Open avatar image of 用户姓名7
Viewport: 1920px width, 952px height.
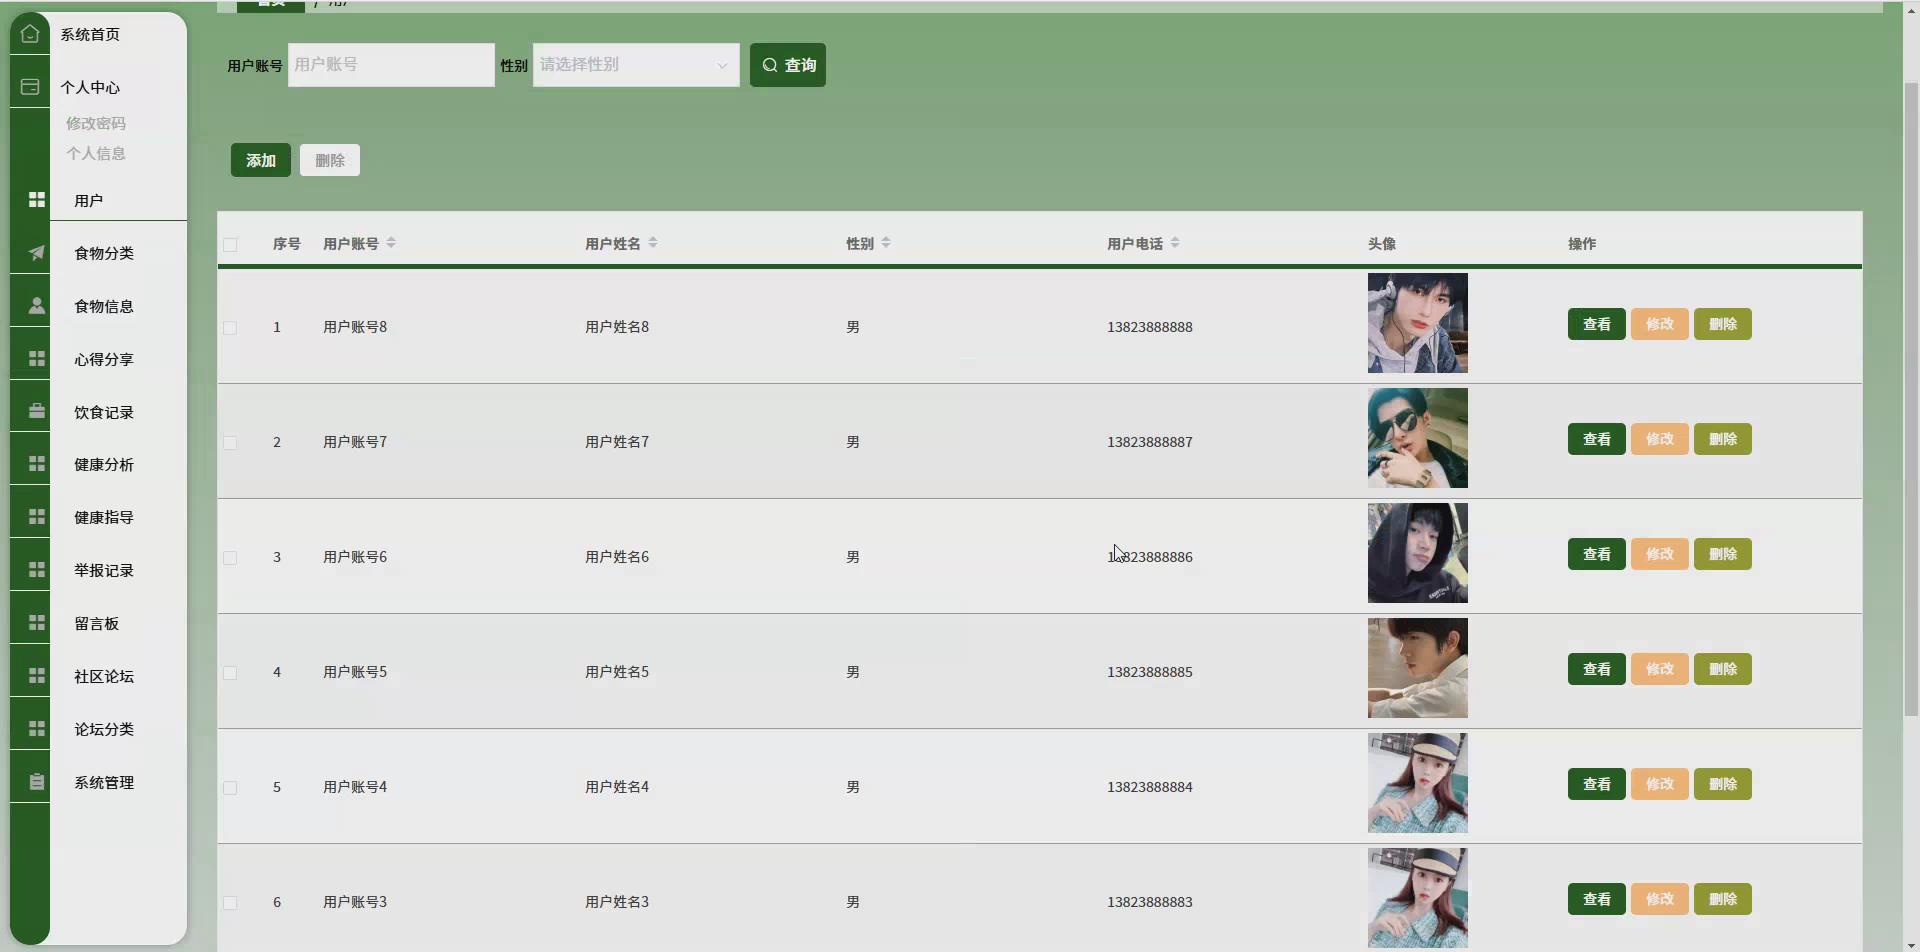(x=1418, y=438)
